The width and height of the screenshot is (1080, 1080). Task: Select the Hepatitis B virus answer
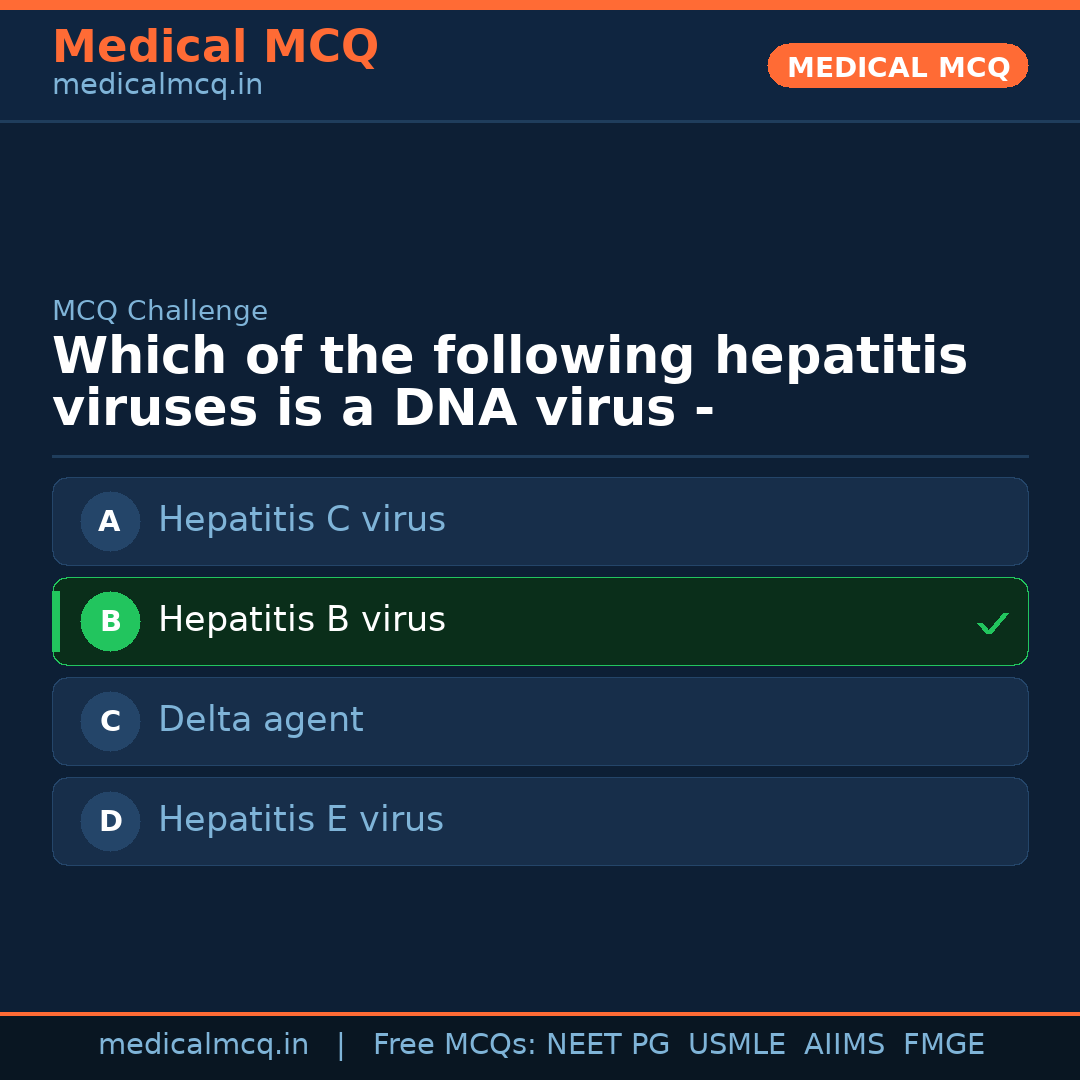click(x=302, y=620)
